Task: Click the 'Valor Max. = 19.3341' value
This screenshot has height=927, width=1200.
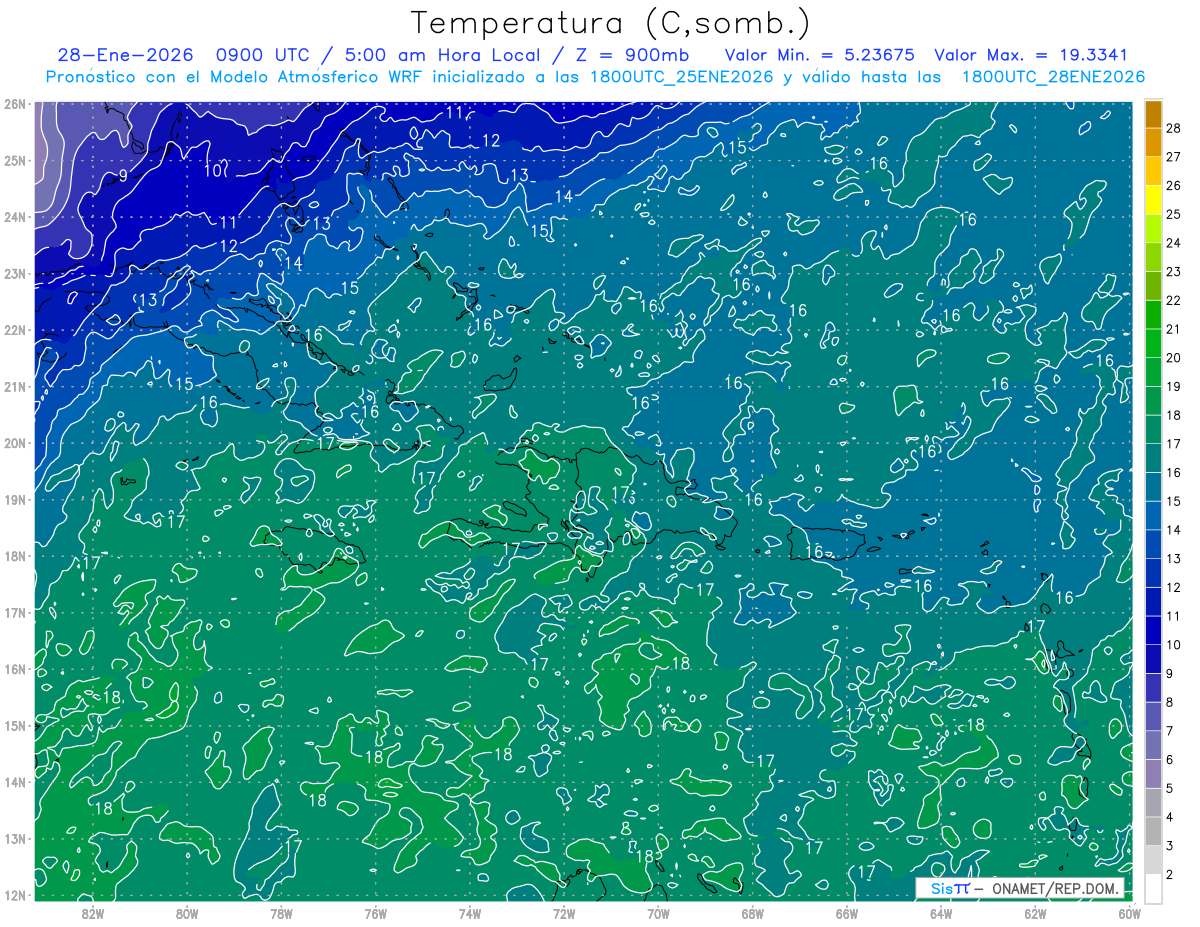Action: [1030, 55]
